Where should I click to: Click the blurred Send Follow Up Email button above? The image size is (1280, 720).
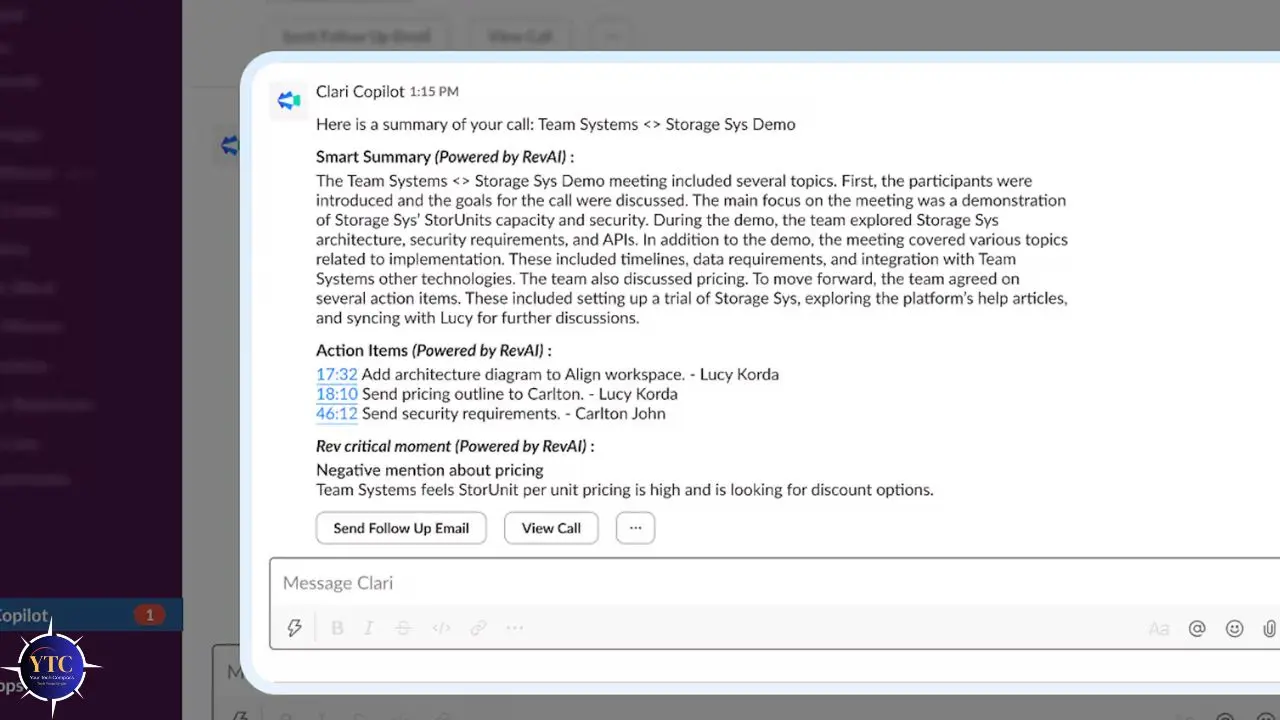click(x=356, y=36)
